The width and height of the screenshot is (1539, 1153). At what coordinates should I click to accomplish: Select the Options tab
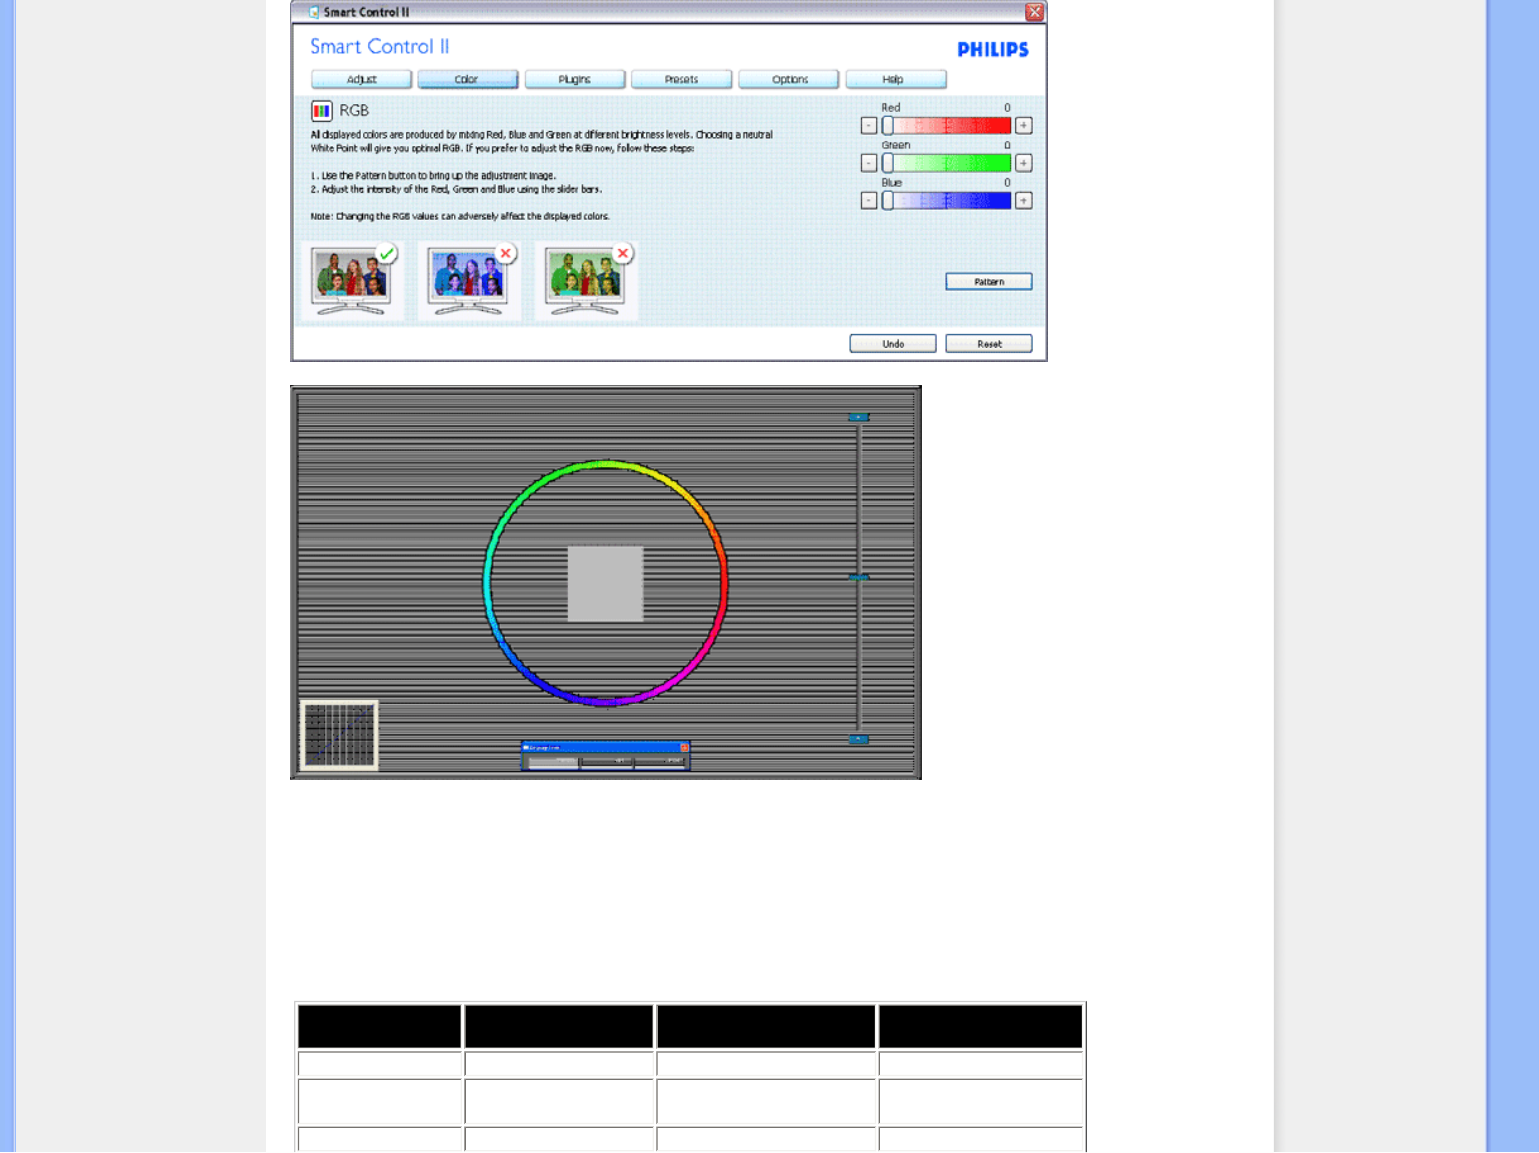(x=789, y=80)
